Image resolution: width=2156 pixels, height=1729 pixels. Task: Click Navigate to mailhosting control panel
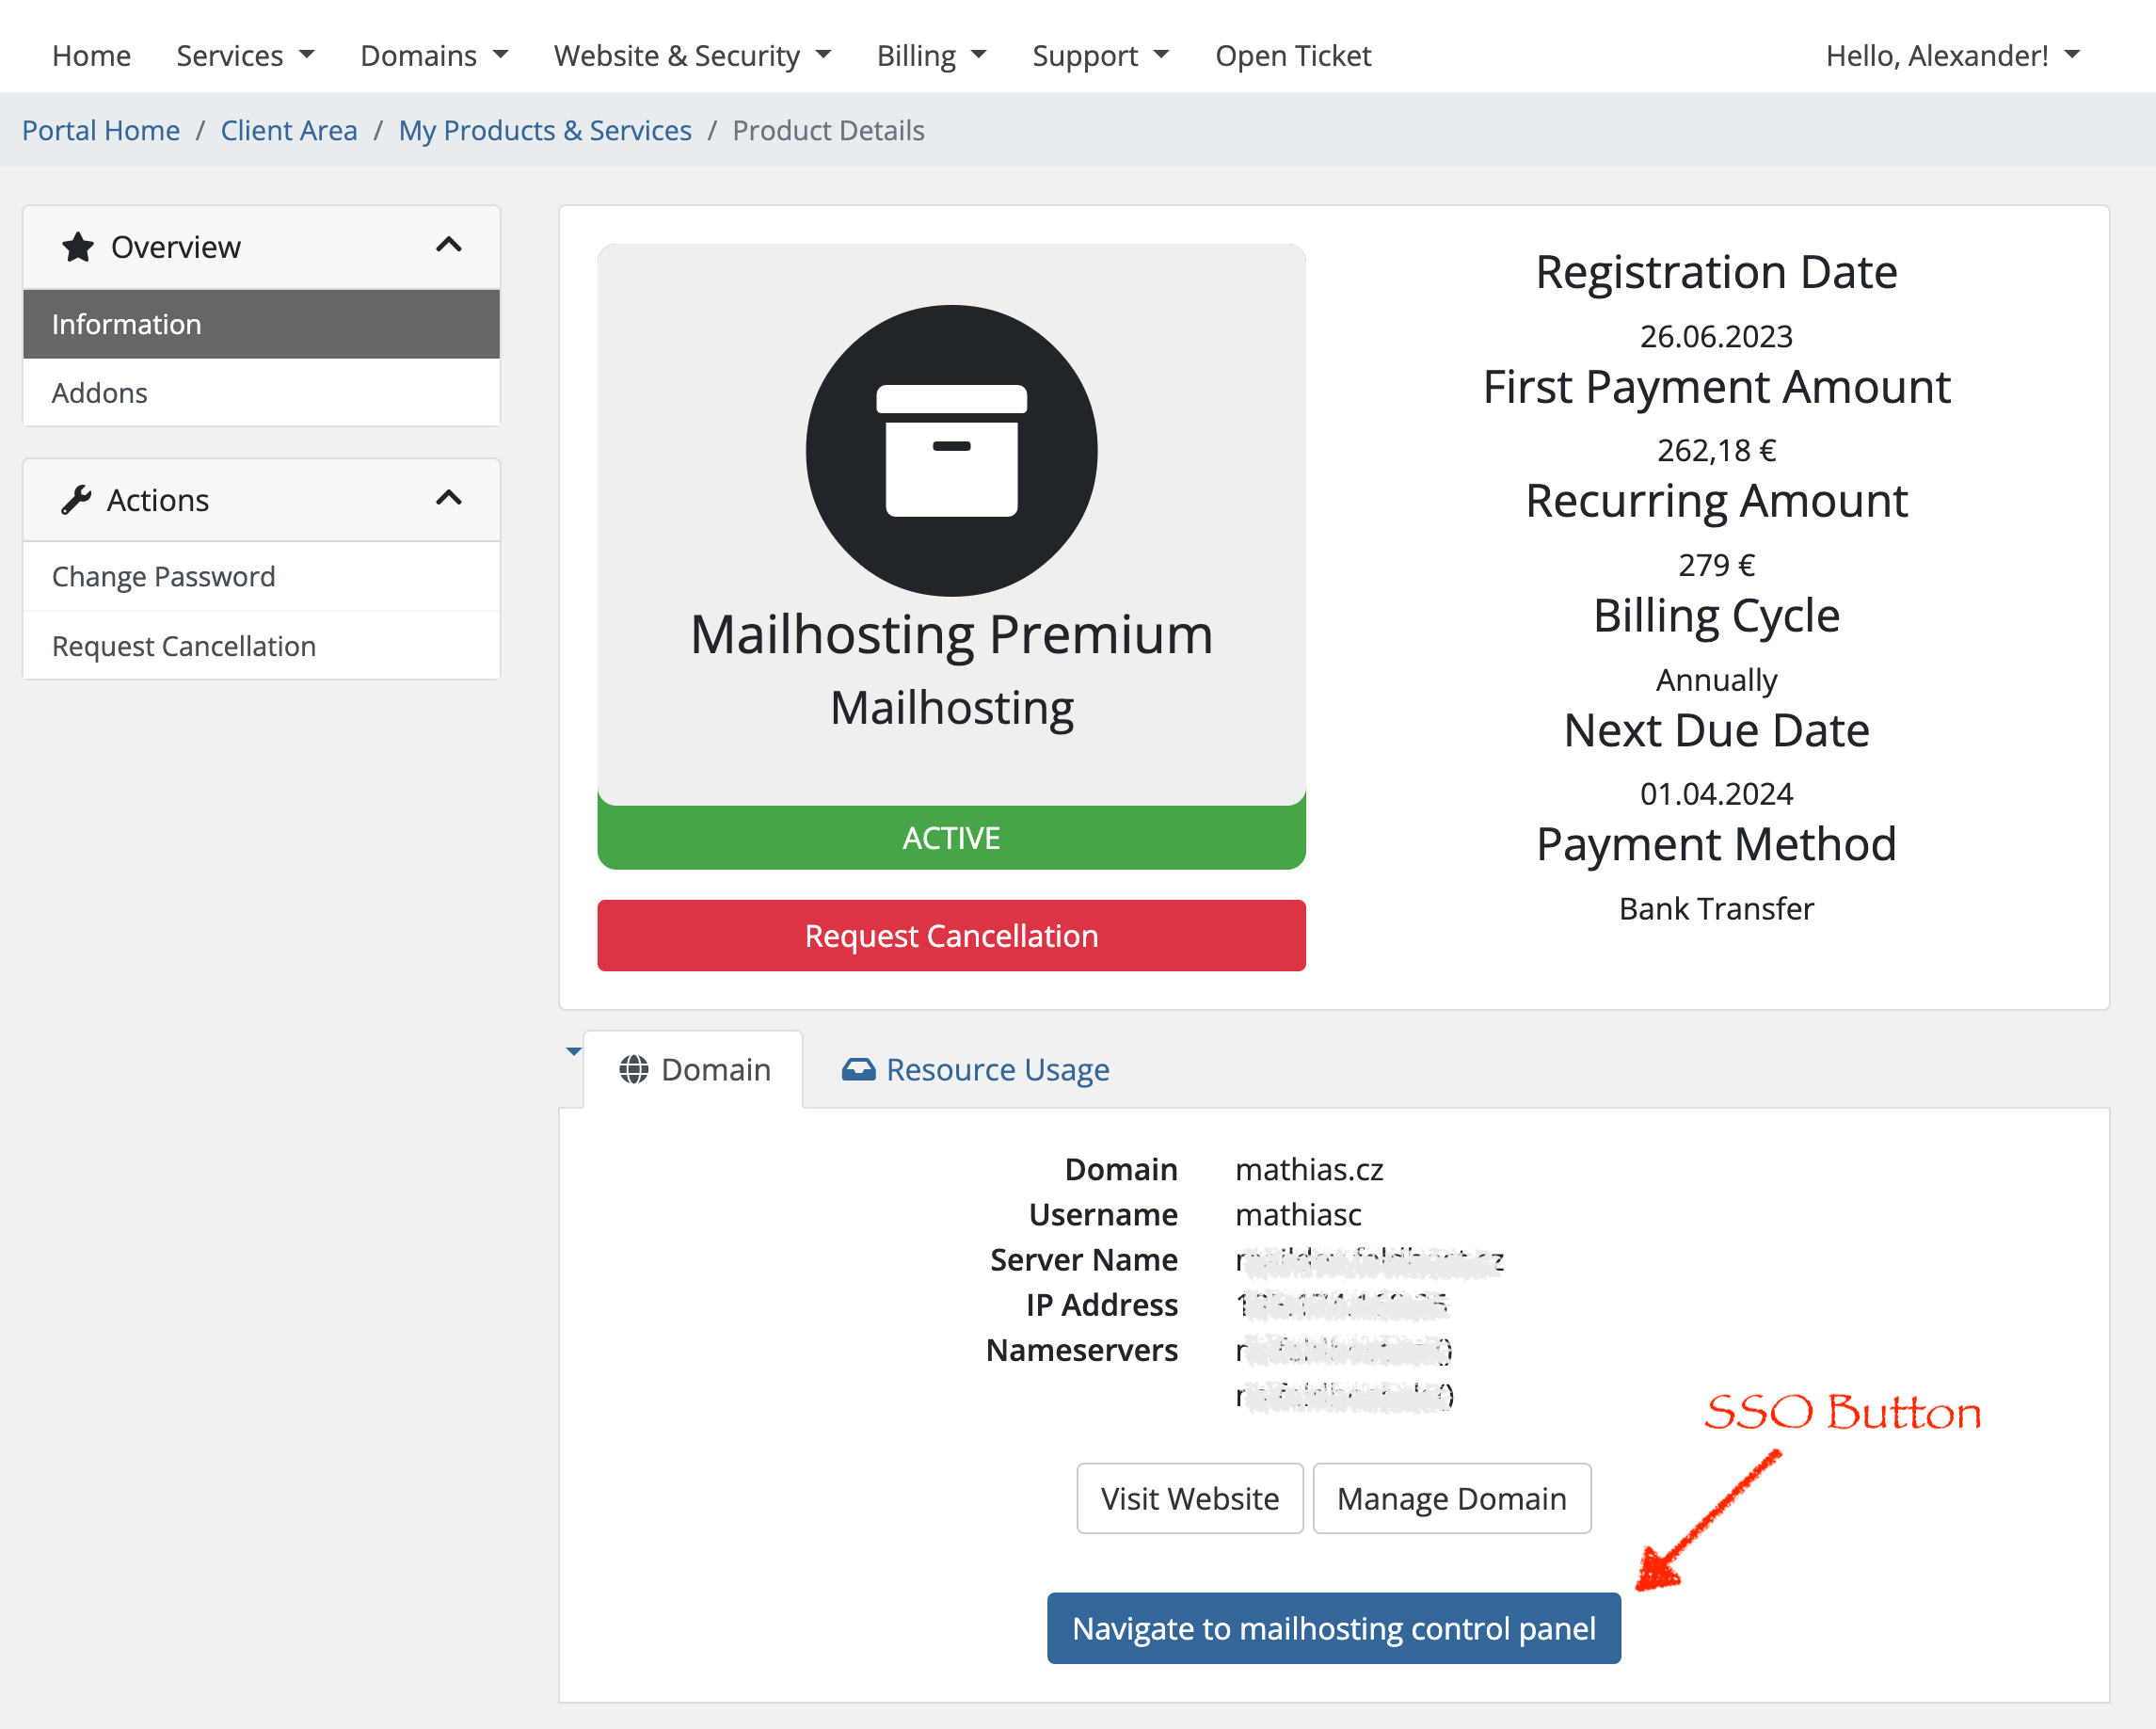[1333, 1628]
